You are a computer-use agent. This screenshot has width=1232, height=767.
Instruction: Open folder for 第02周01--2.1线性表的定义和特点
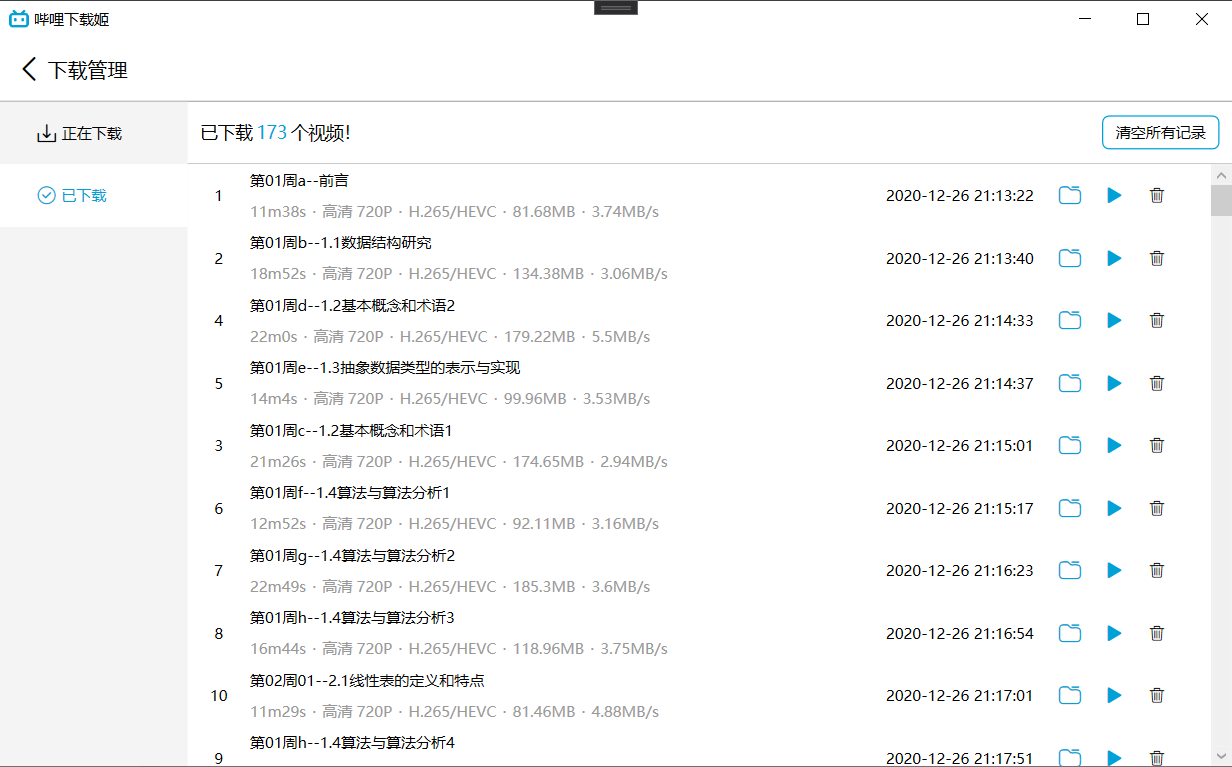click(1070, 695)
